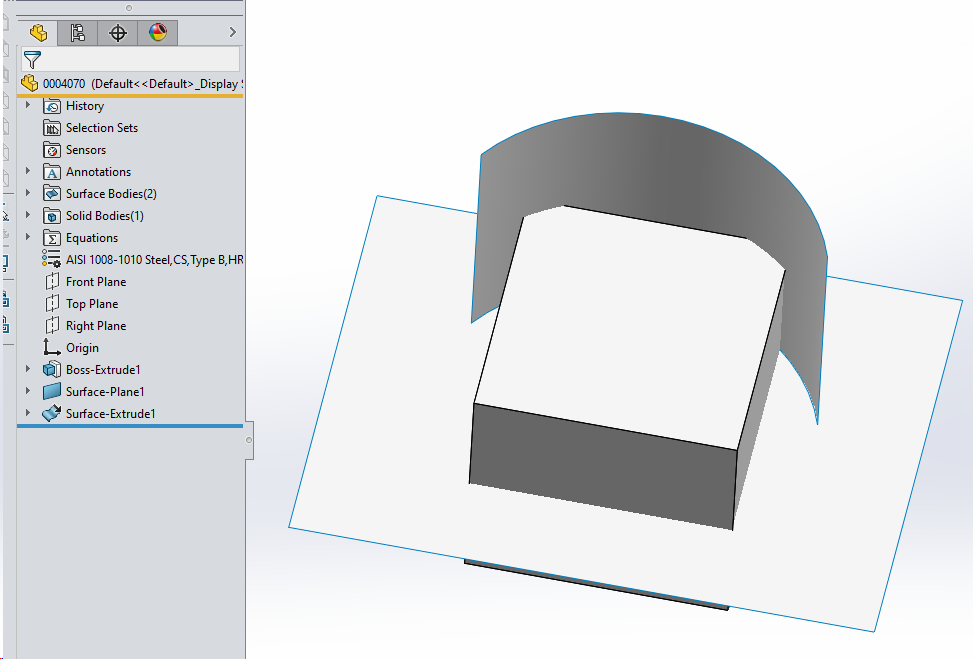
Task: Click the rollback bar below Surface-Extrude1
Action: (x=130, y=426)
